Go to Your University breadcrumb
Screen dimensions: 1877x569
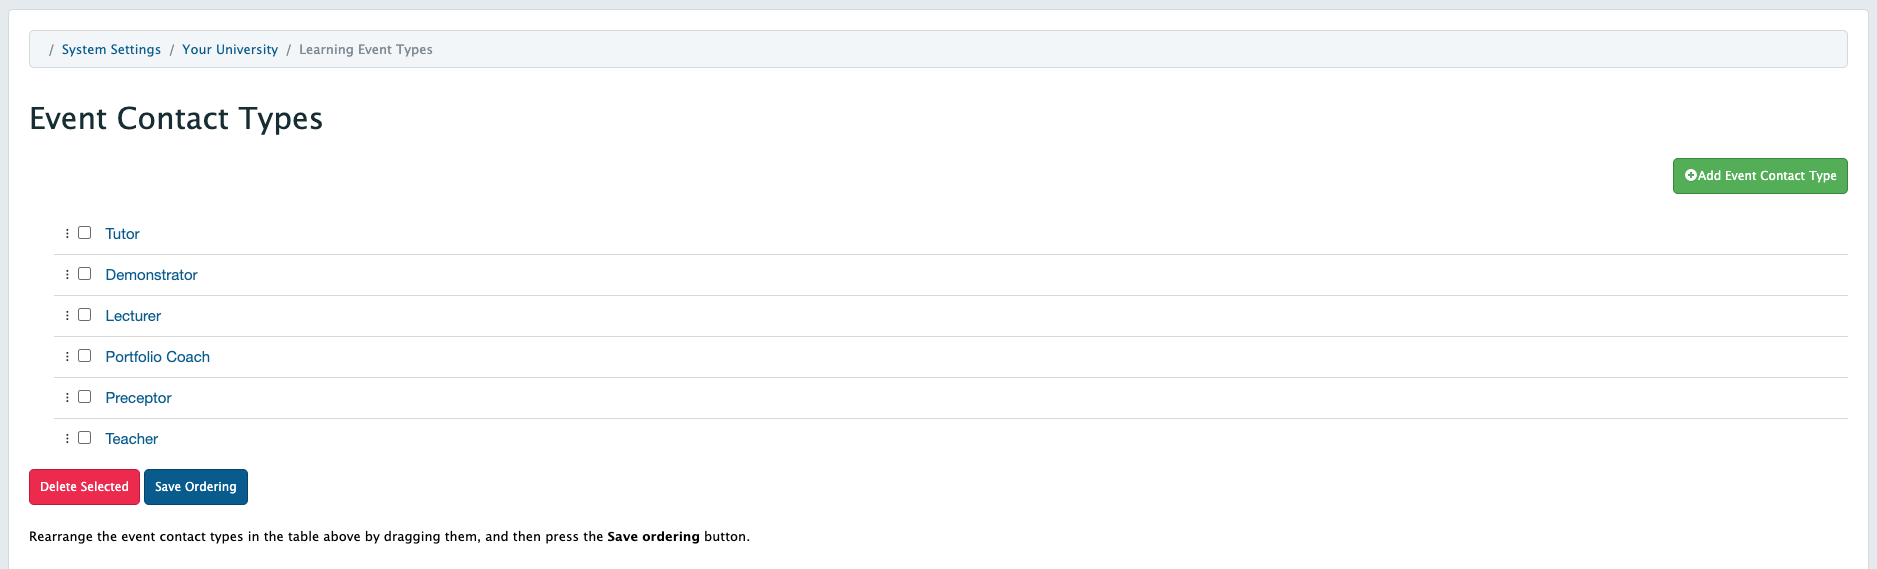tap(230, 50)
